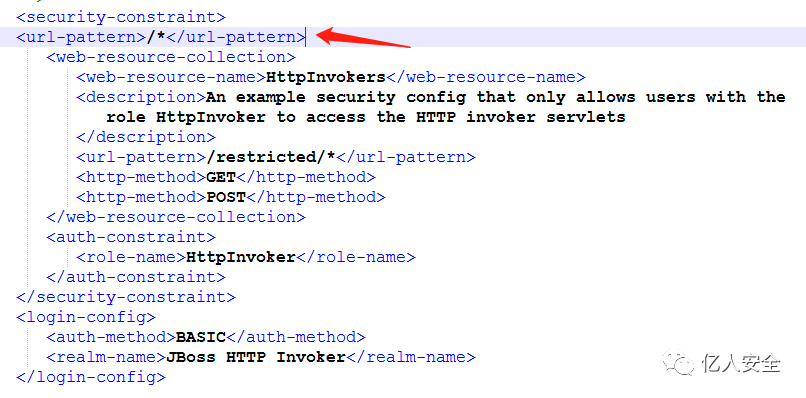Viewport: 806px width, 398px height.
Task: Click the opening security-constraint tag line
Action: [x=121, y=17]
